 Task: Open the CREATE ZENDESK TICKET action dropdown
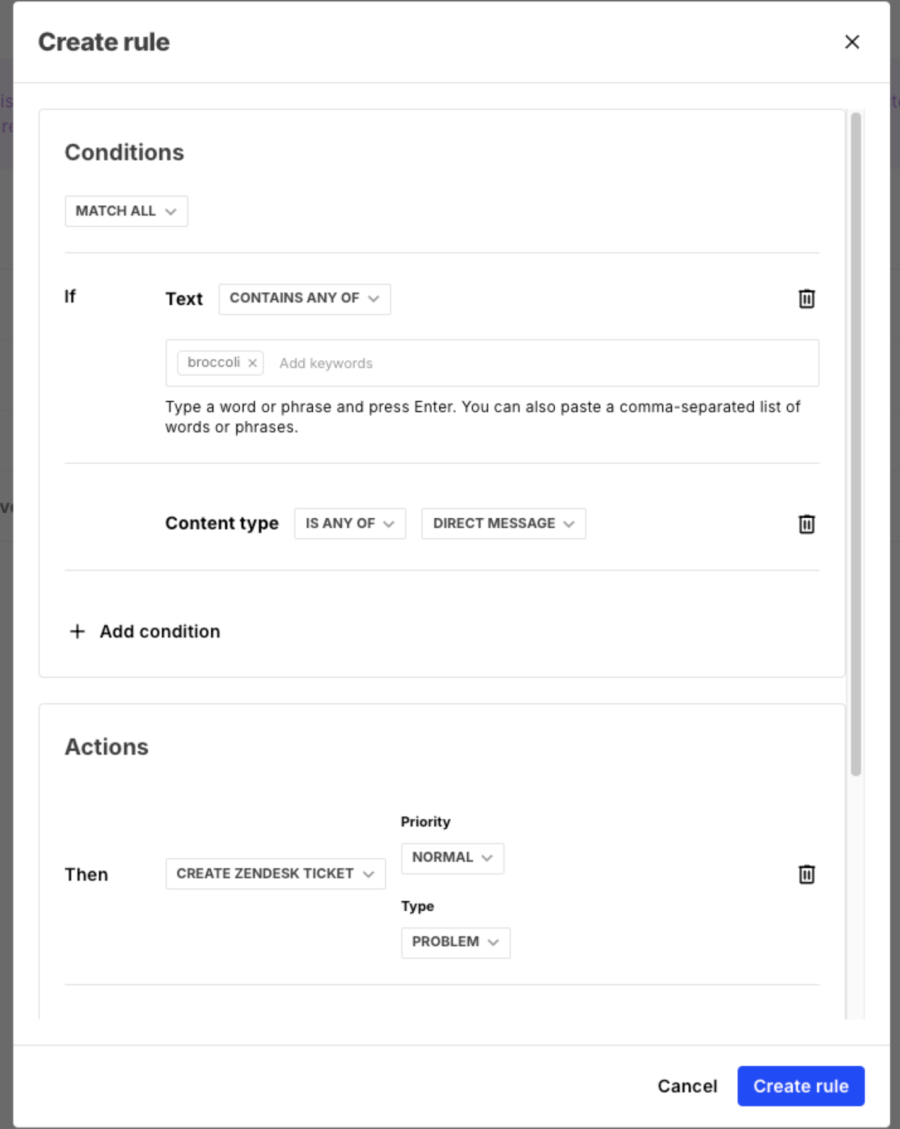click(x=275, y=873)
